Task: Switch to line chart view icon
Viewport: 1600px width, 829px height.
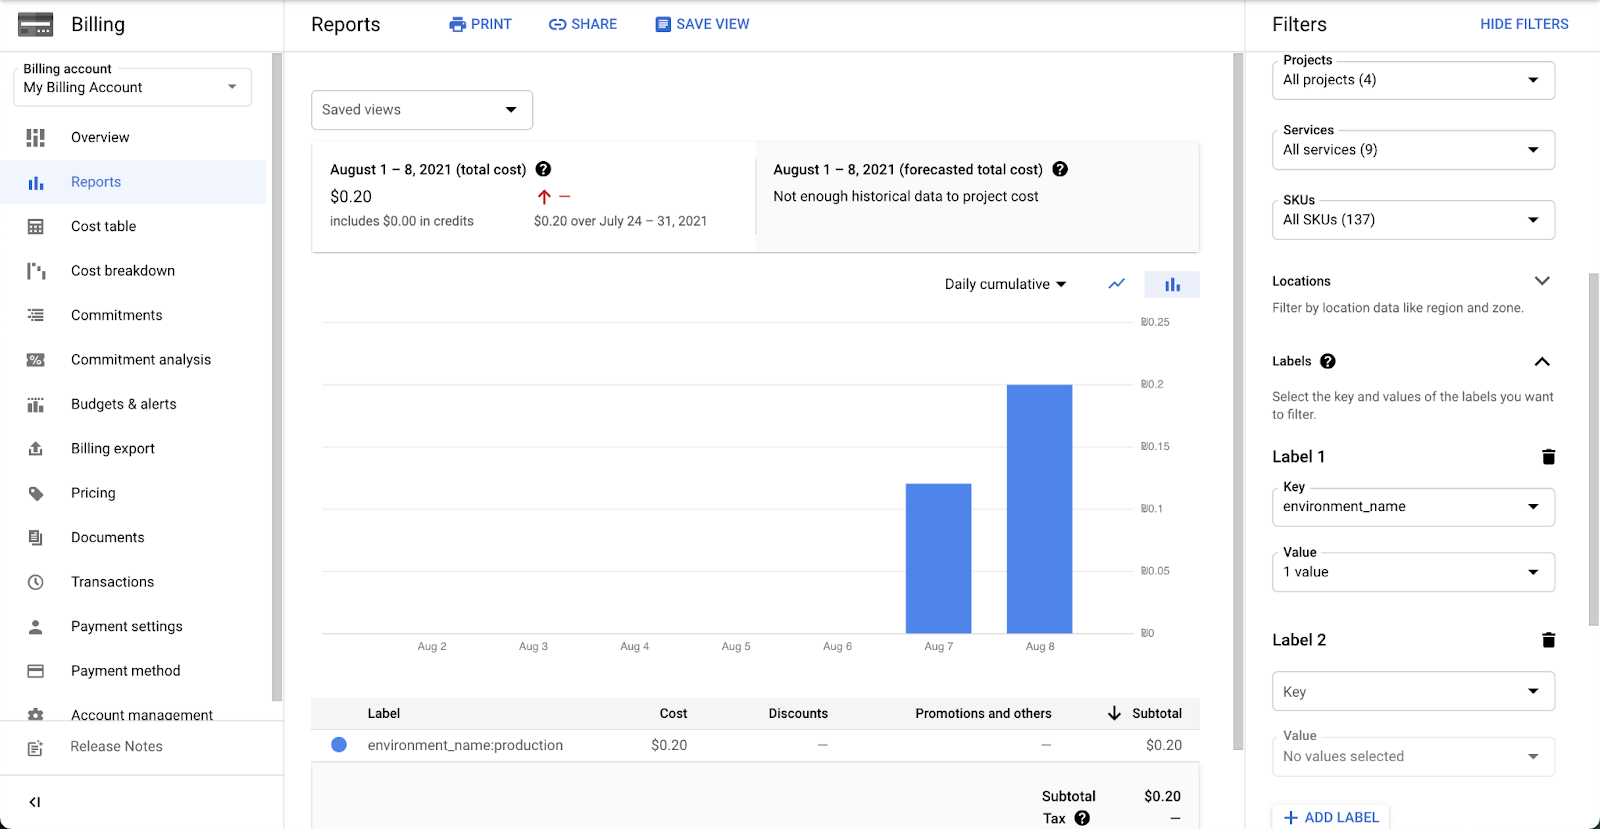Action: (1116, 284)
